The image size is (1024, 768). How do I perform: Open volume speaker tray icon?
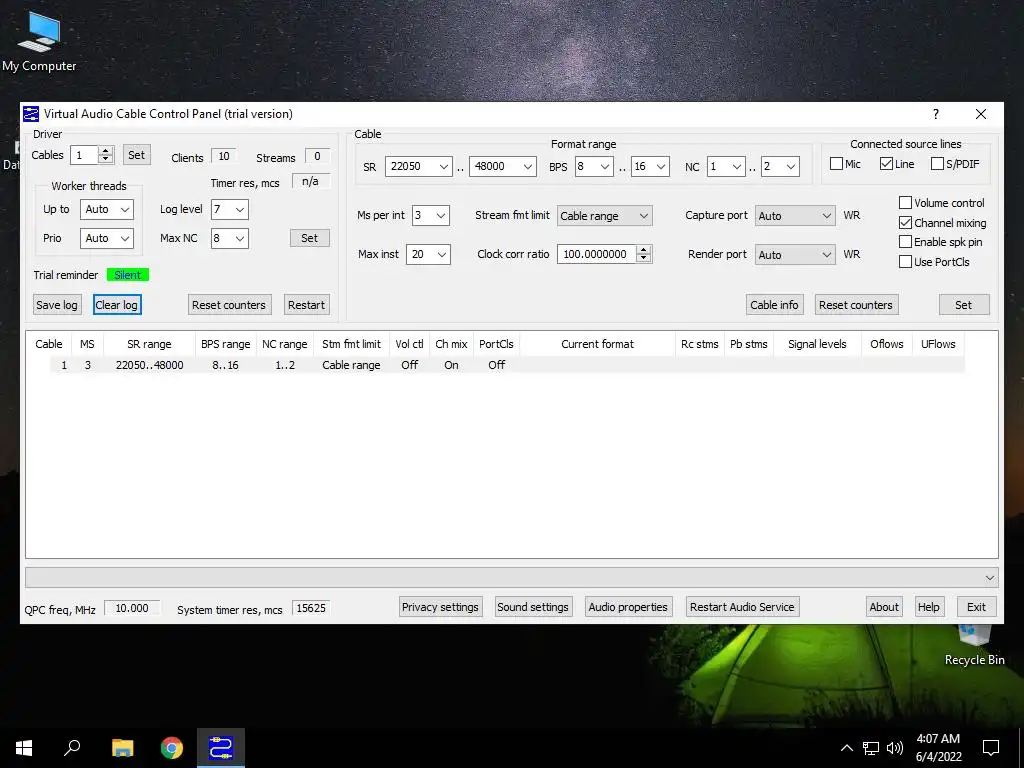point(895,748)
